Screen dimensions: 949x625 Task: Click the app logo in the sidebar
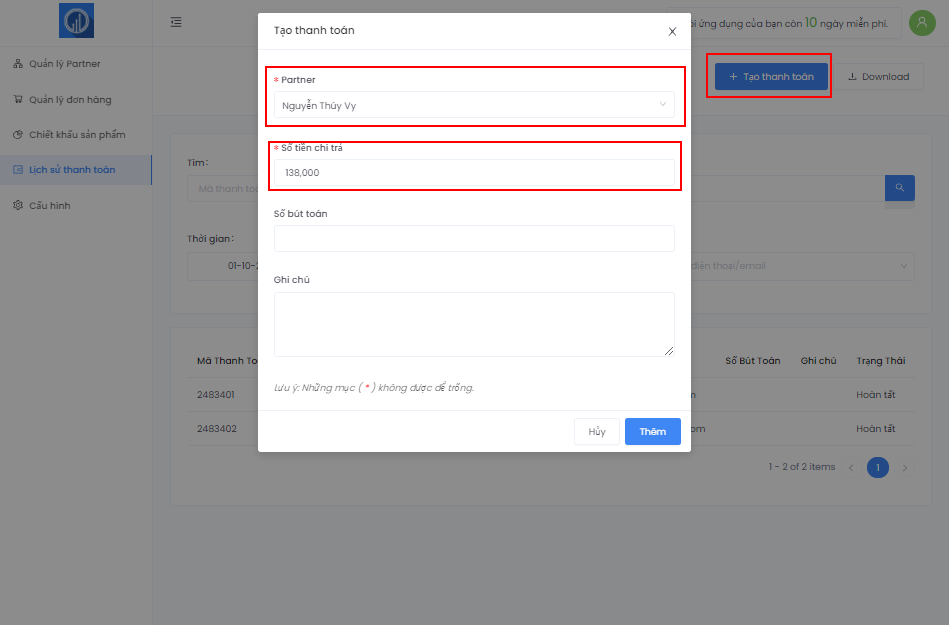76,21
